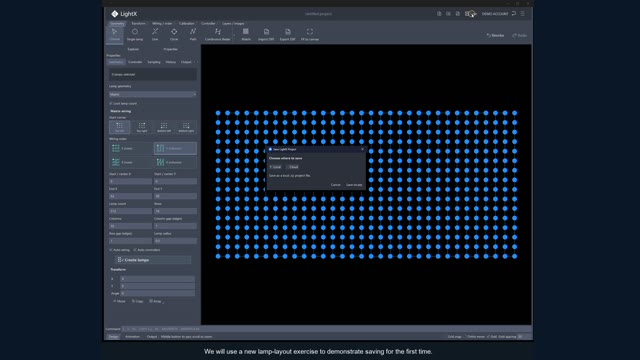Activate the Circle lamp tool
This screenshot has height=360, width=640.
(174, 34)
